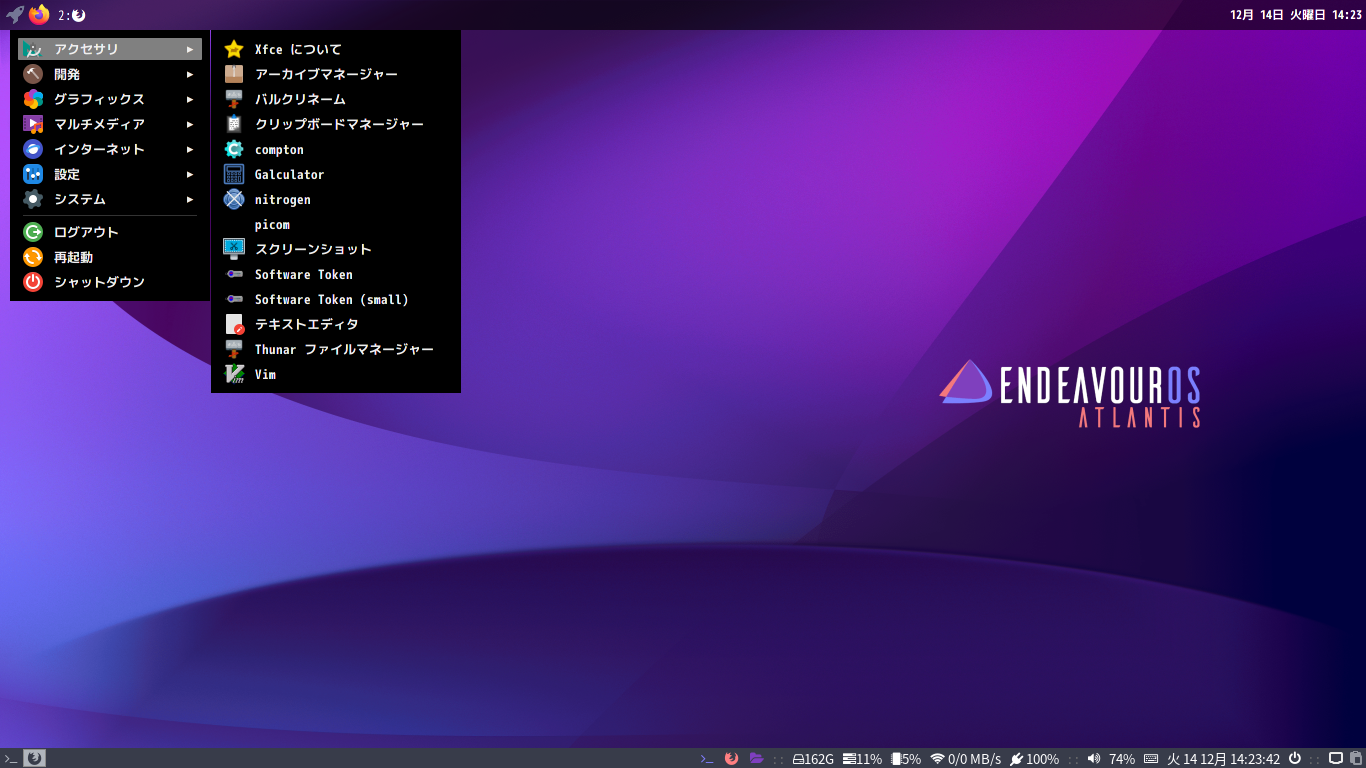The width and height of the screenshot is (1366, 768).
Task: Launch Software Token entry
Action: (x=336, y=274)
